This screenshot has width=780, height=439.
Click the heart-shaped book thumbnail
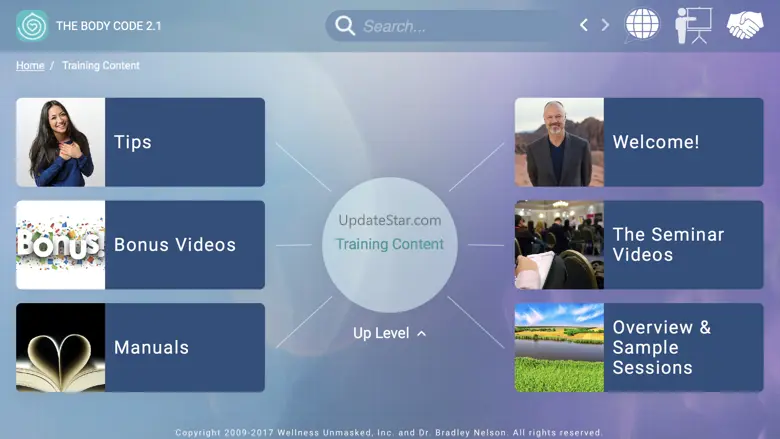pyautogui.click(x=61, y=348)
